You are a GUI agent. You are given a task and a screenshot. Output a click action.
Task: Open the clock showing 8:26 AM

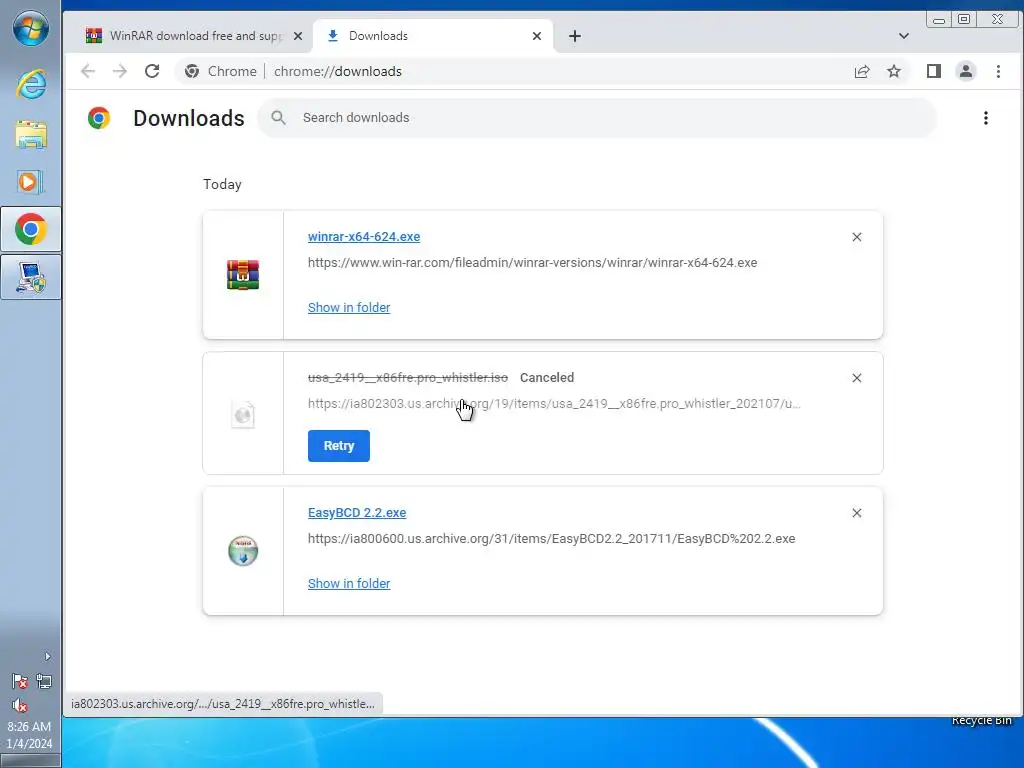(29, 735)
